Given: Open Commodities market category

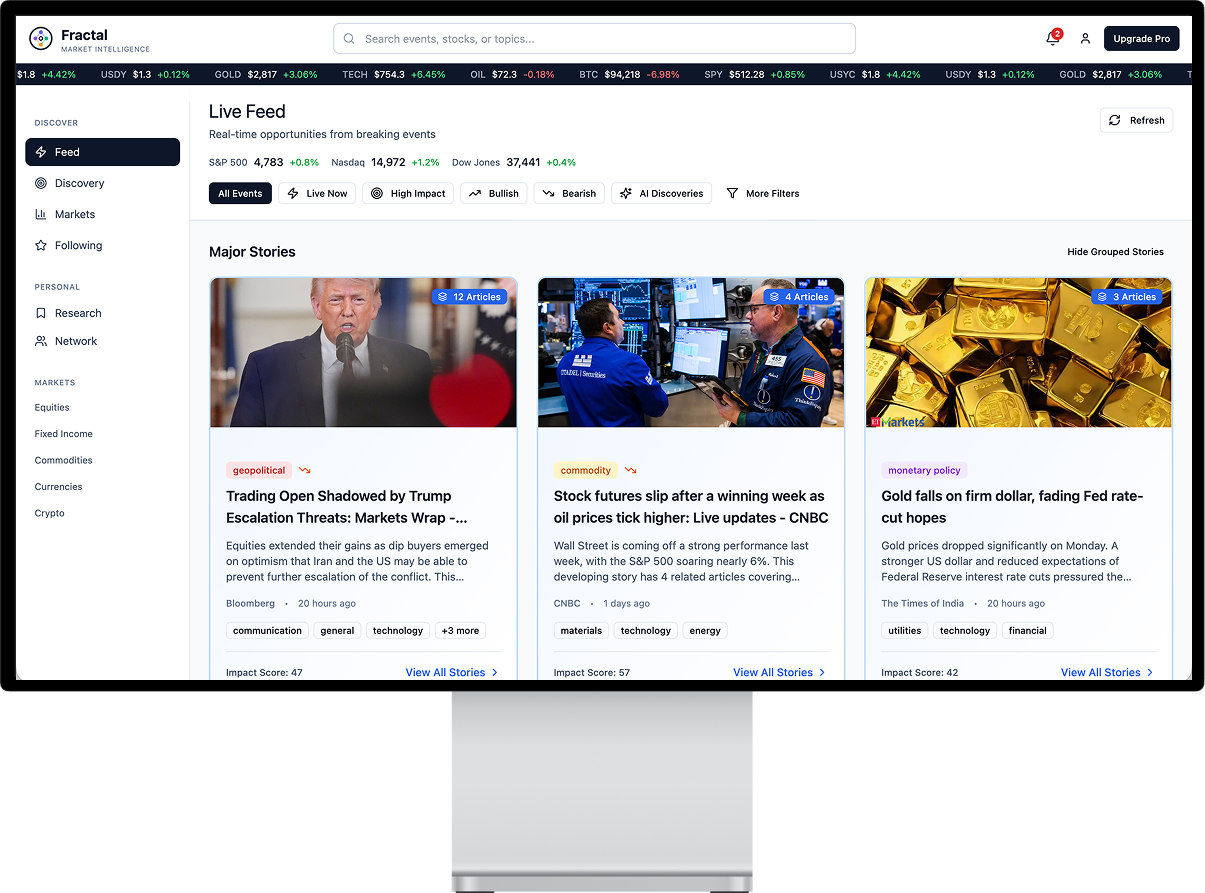Looking at the screenshot, I should 63,460.
